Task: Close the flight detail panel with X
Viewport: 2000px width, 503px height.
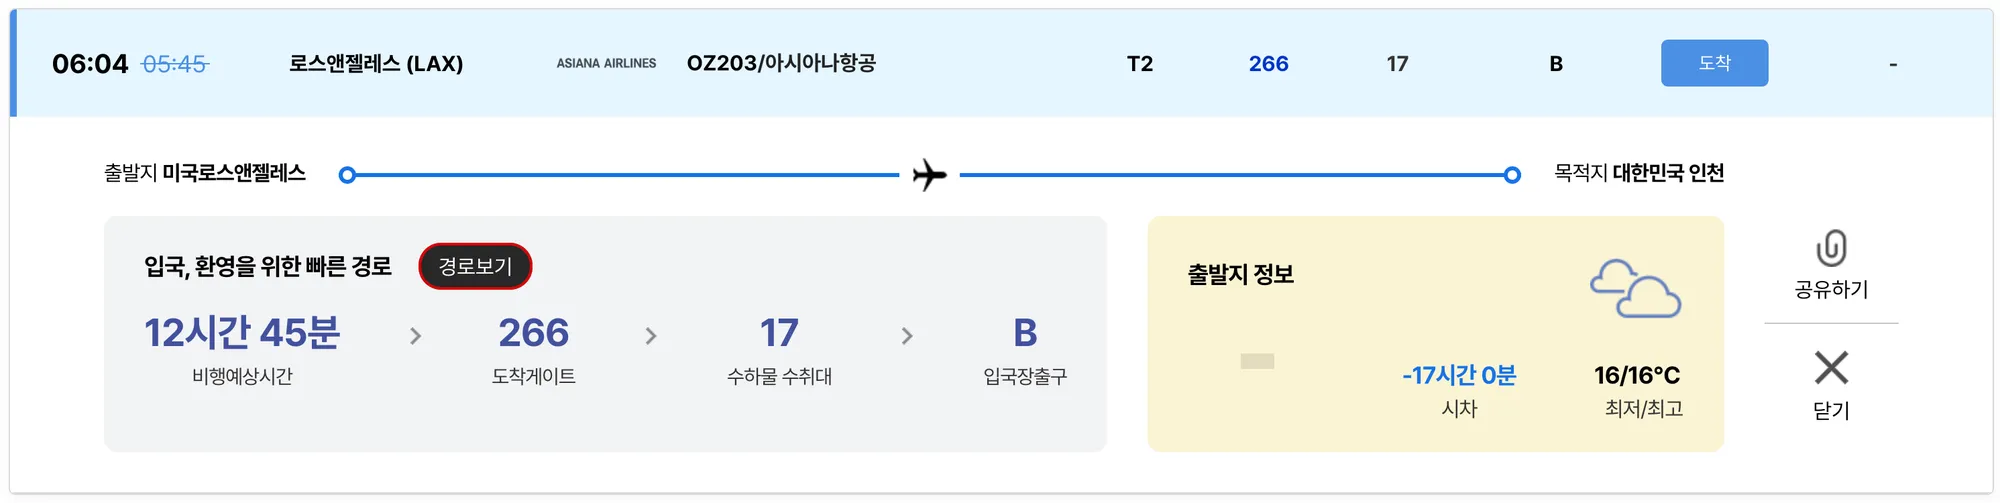Action: [x=1831, y=368]
